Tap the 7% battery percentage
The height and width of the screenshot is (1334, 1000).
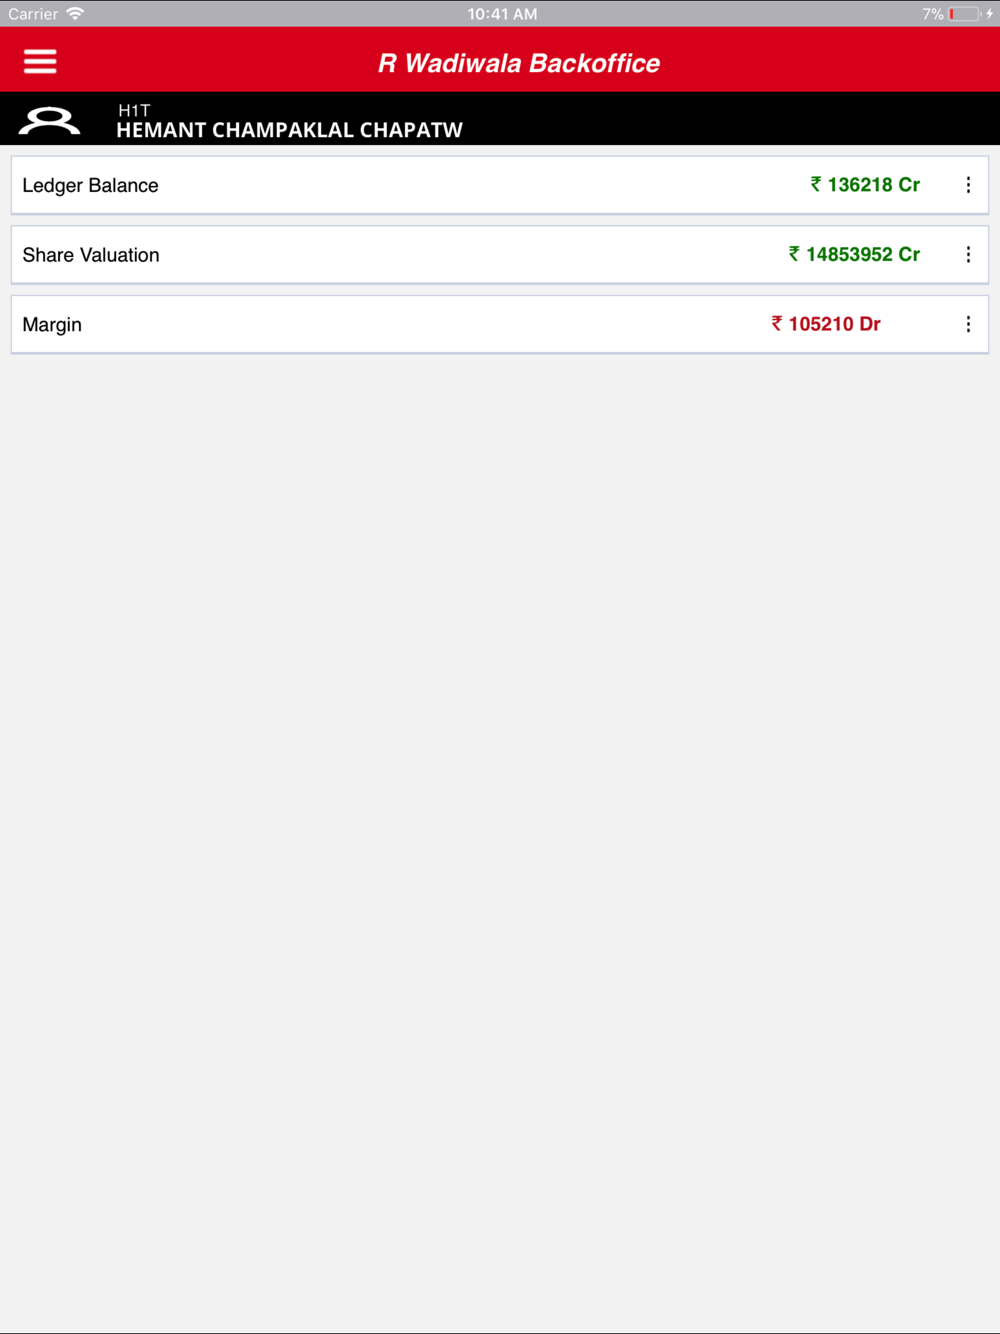pyautogui.click(x=932, y=14)
